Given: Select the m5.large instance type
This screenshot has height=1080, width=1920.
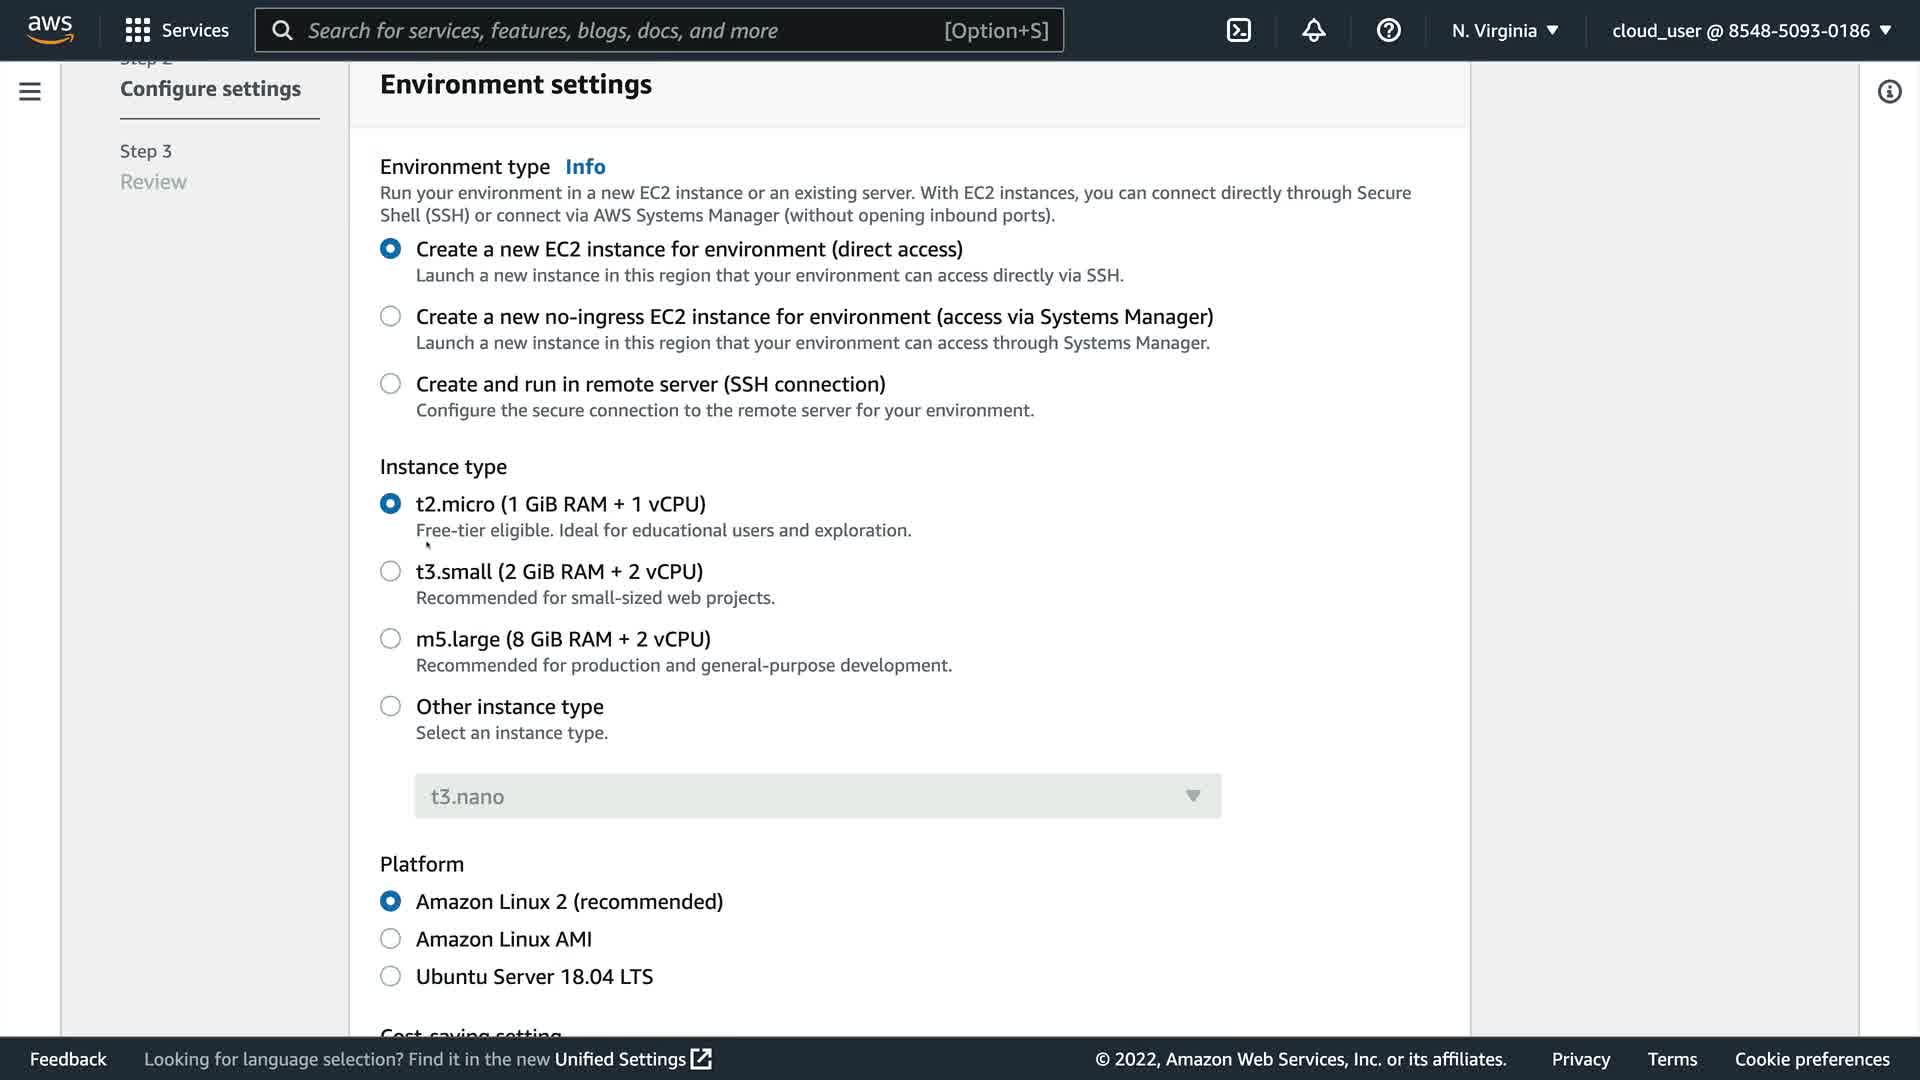Looking at the screenshot, I should click(390, 639).
